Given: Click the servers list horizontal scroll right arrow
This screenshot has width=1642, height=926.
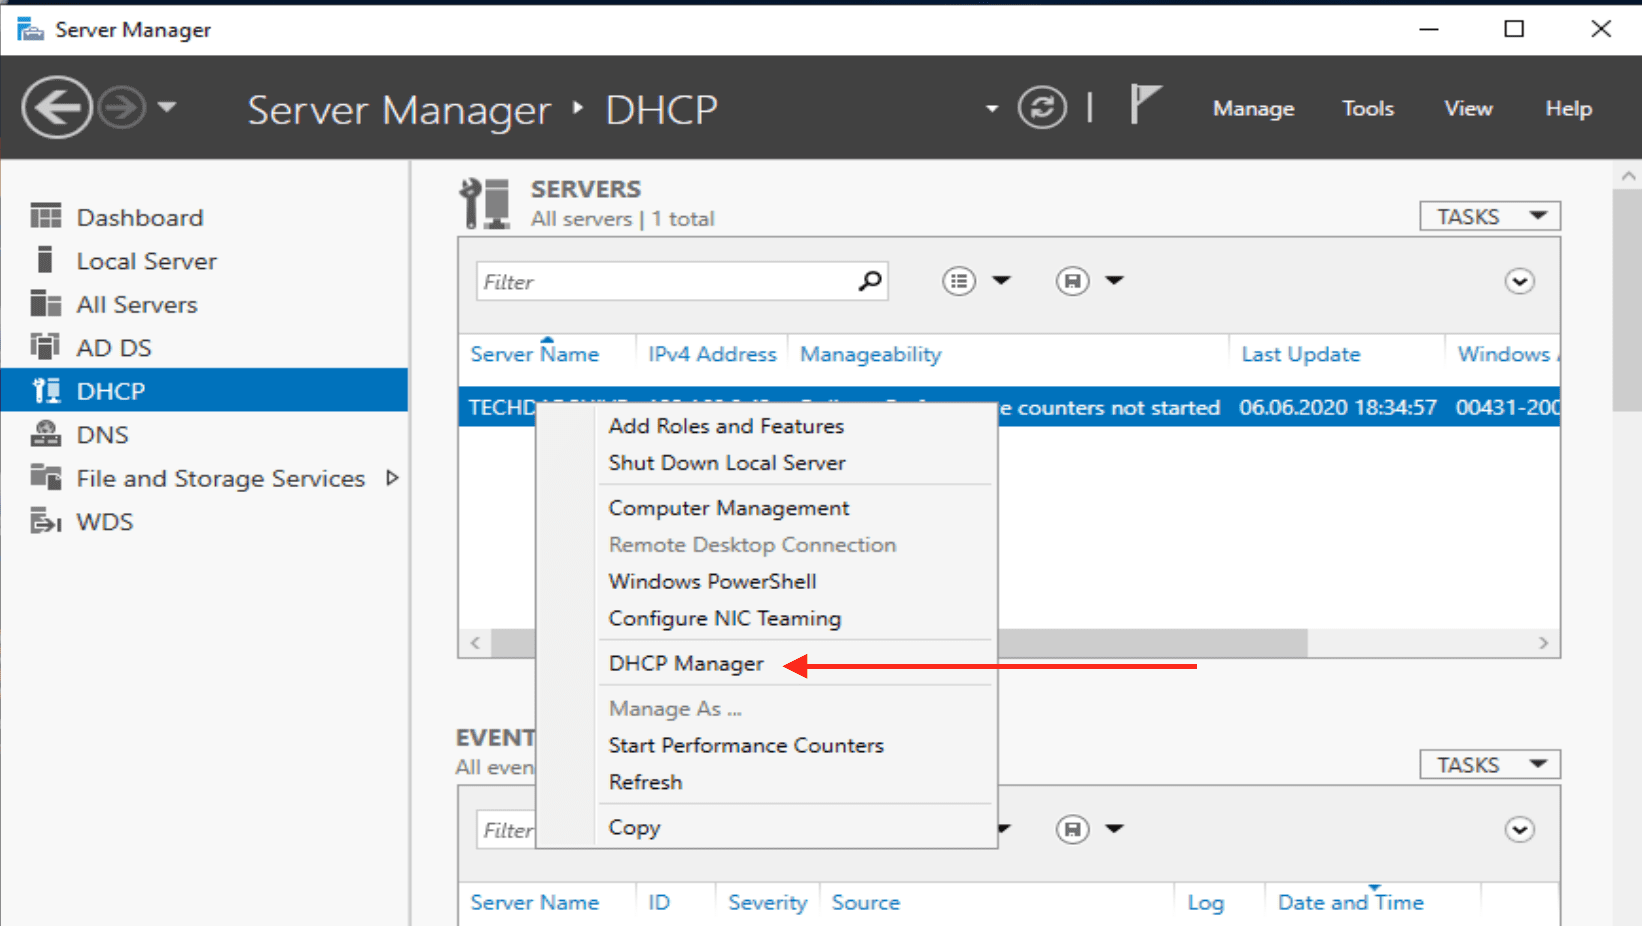Looking at the screenshot, I should (x=1543, y=643).
